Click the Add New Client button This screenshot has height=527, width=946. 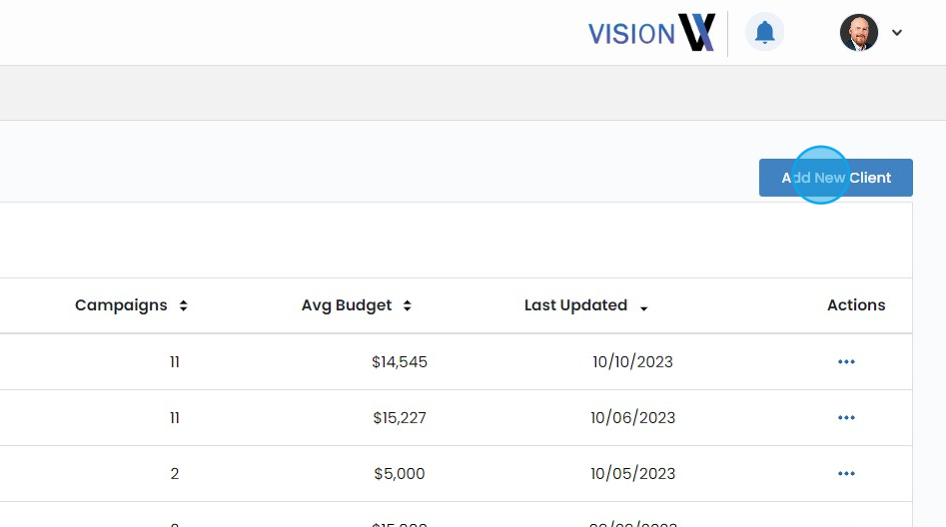click(835, 178)
